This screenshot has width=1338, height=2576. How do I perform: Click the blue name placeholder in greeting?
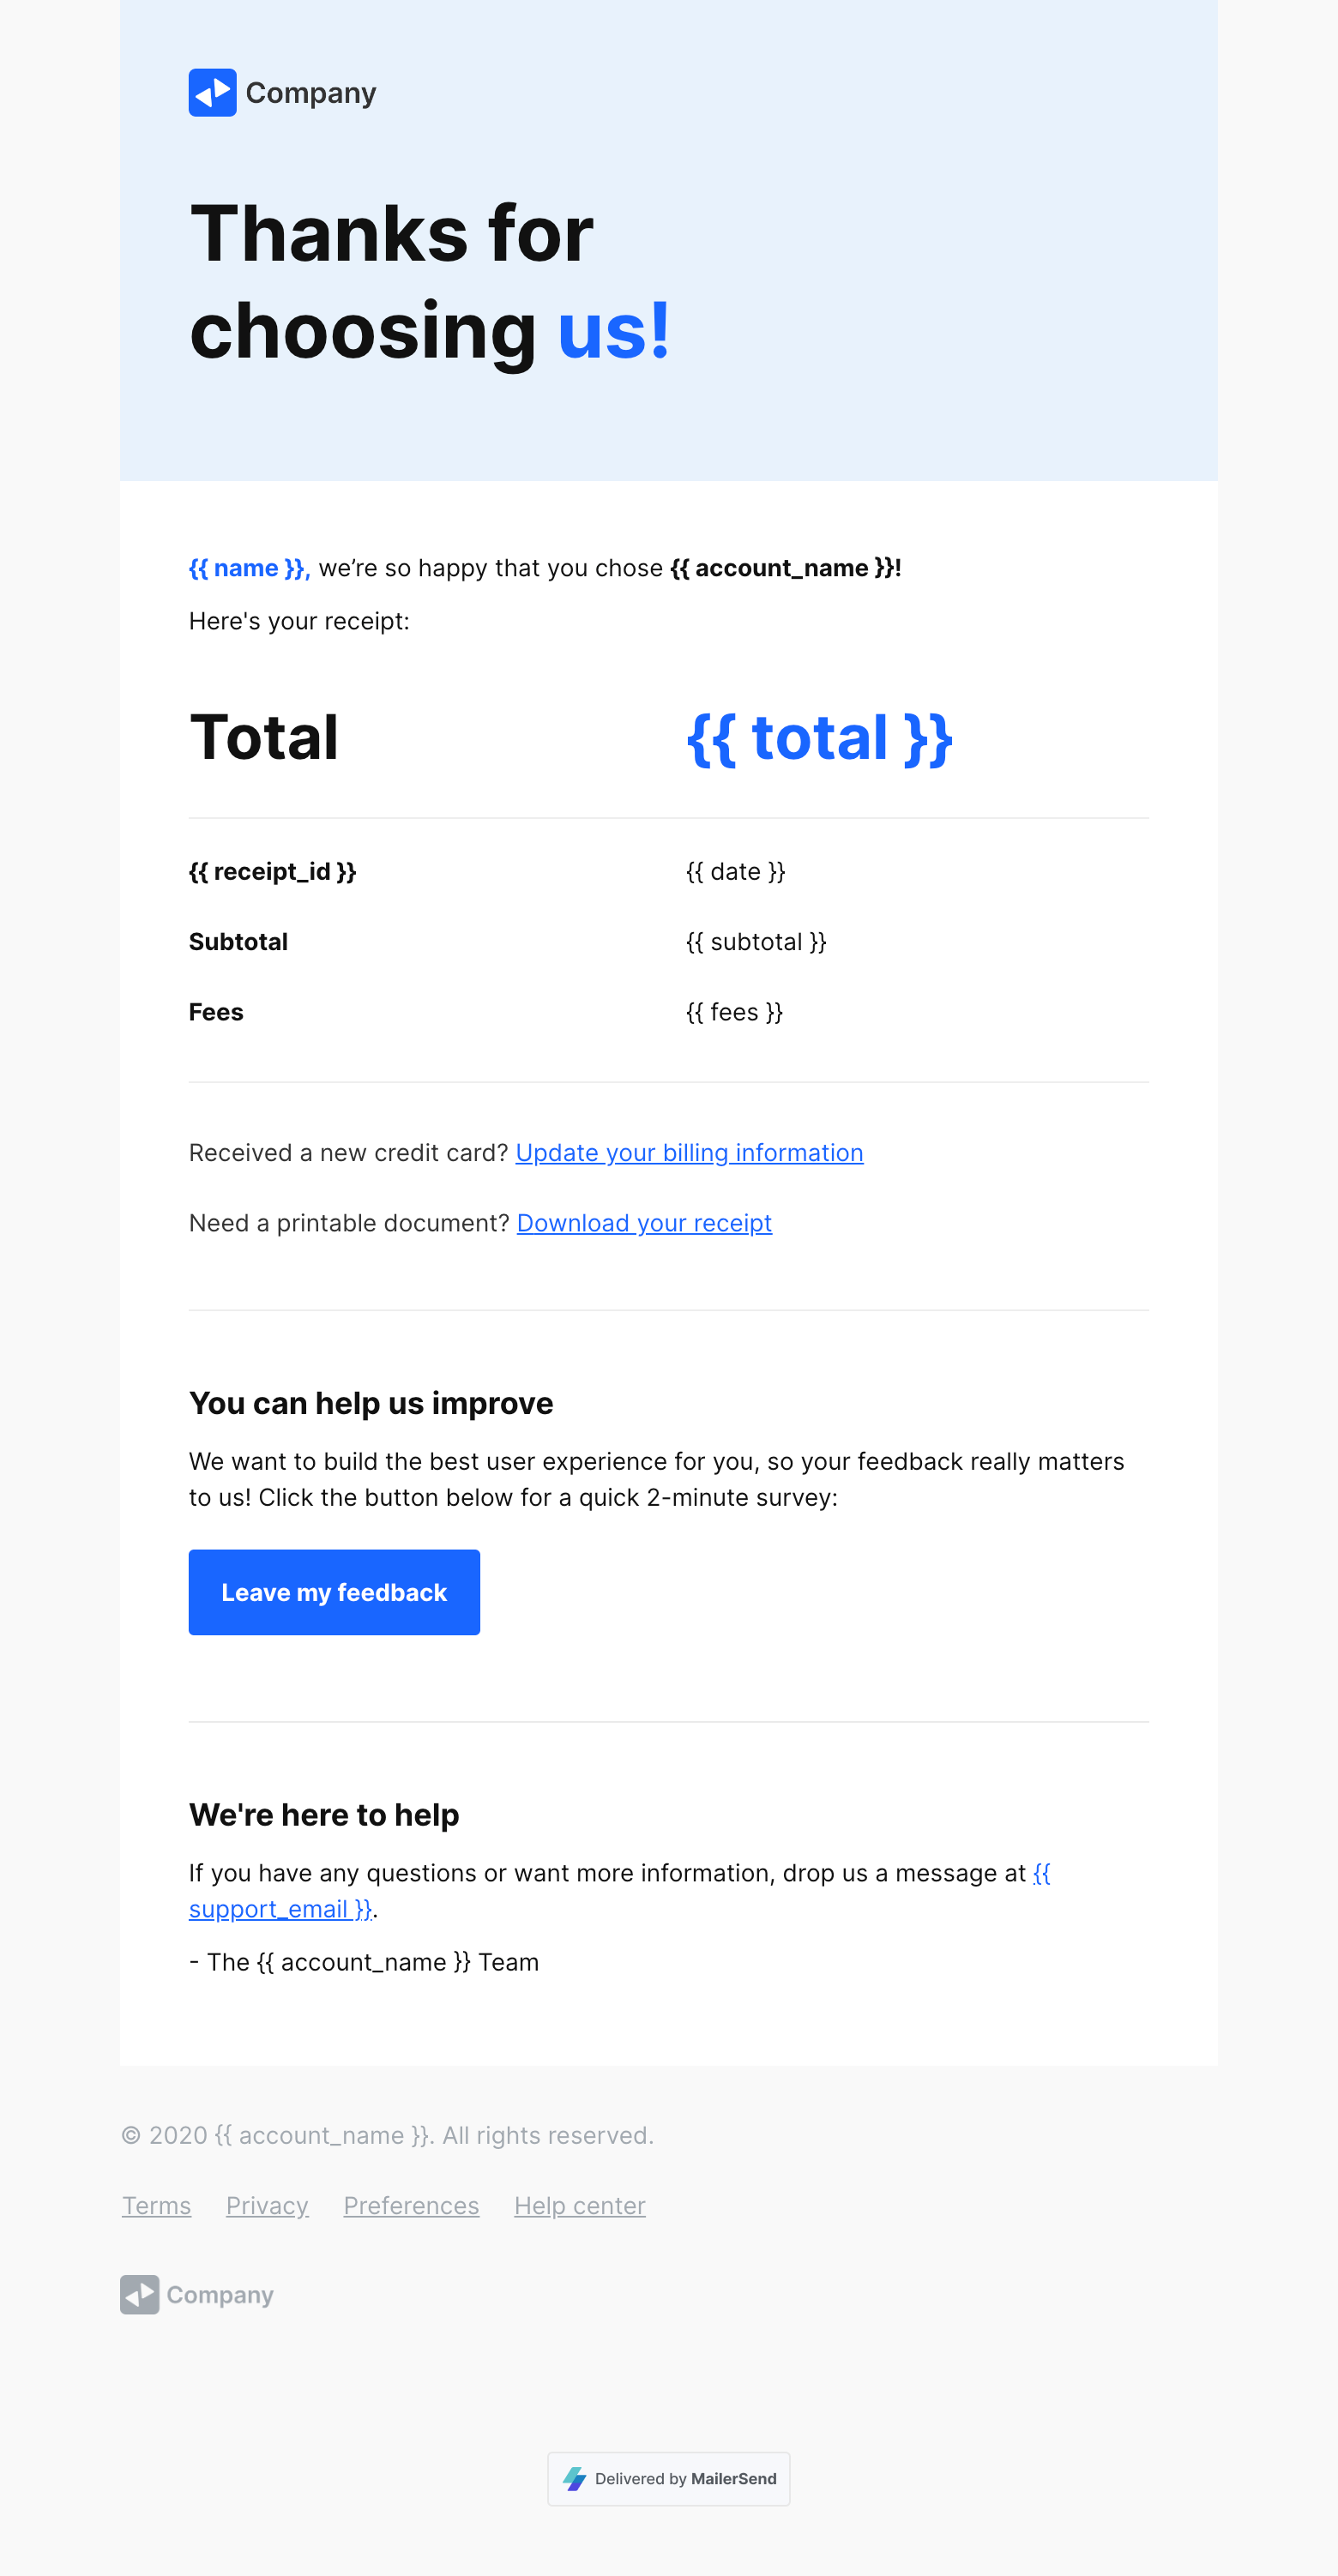[249, 568]
